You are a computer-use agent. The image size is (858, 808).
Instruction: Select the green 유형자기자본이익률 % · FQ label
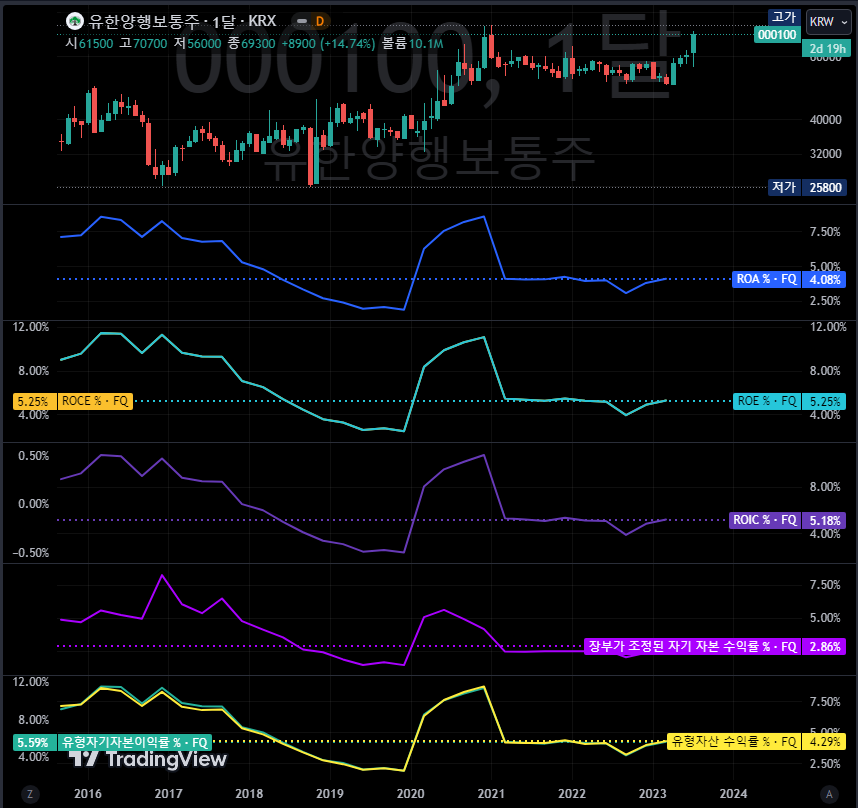pos(135,742)
